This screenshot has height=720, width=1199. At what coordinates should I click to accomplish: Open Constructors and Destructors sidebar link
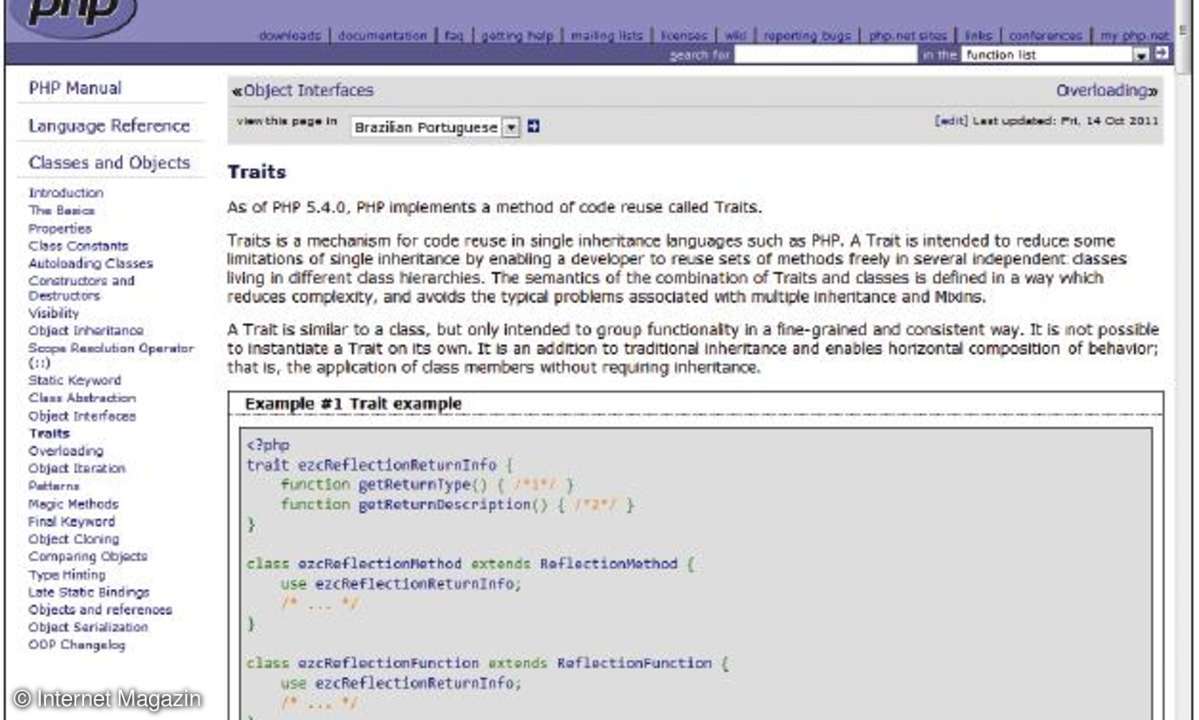tap(81, 288)
